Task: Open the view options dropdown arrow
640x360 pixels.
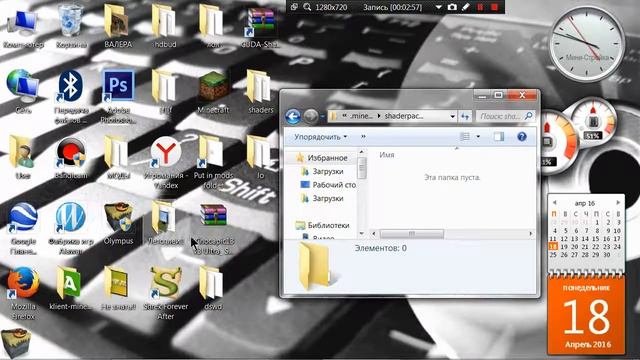Action: 478,137
